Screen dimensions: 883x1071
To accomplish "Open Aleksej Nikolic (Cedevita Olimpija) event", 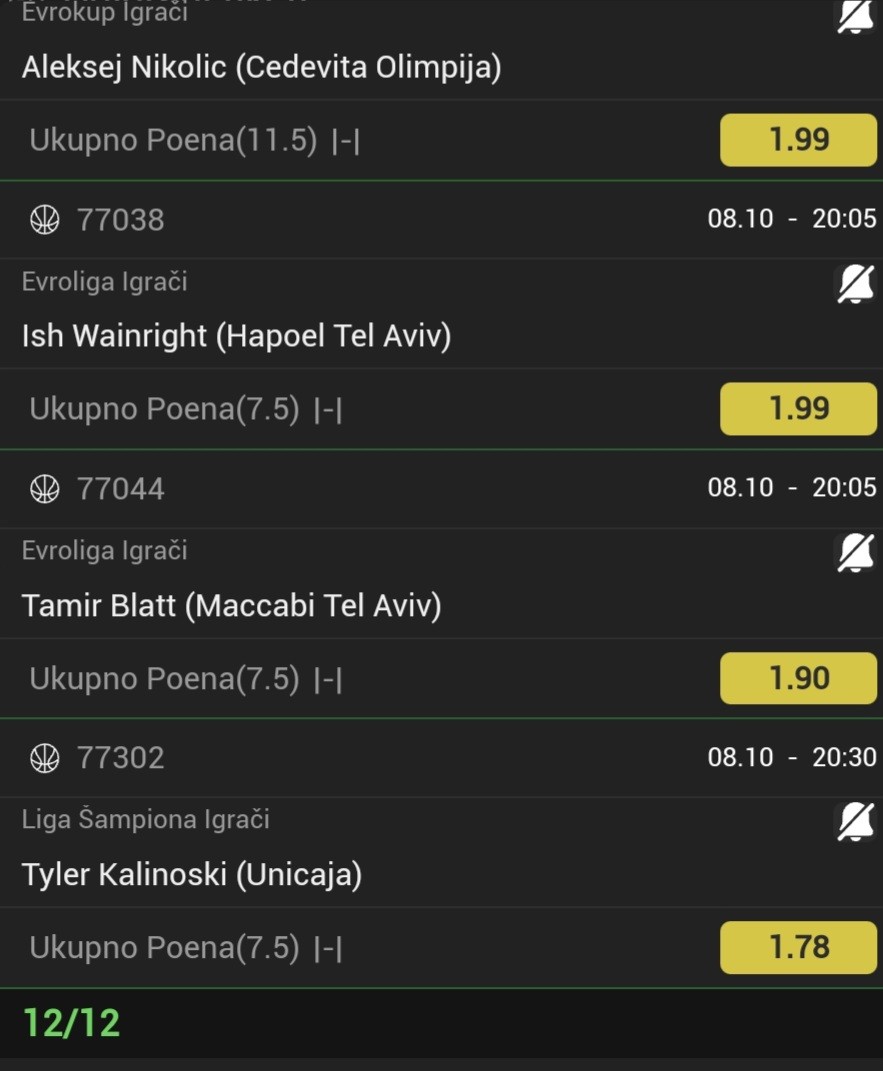I will (x=261, y=67).
